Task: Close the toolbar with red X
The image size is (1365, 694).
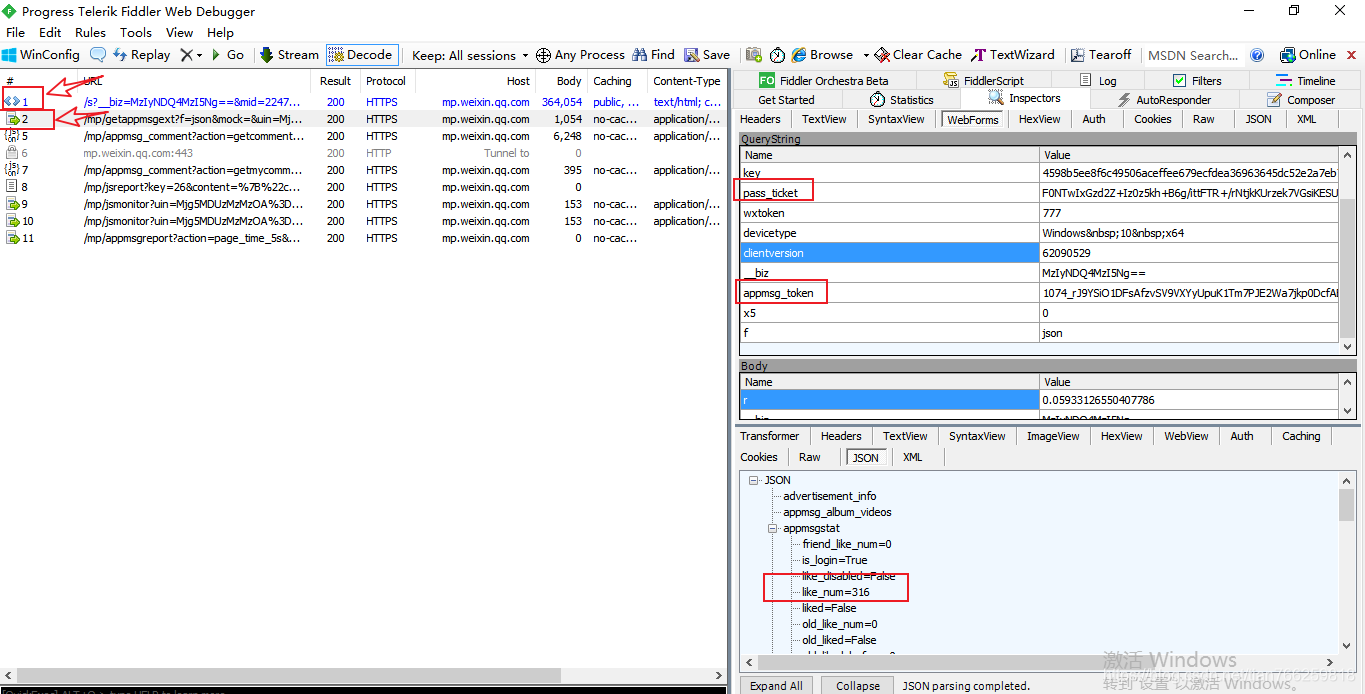Action: click(x=1352, y=55)
